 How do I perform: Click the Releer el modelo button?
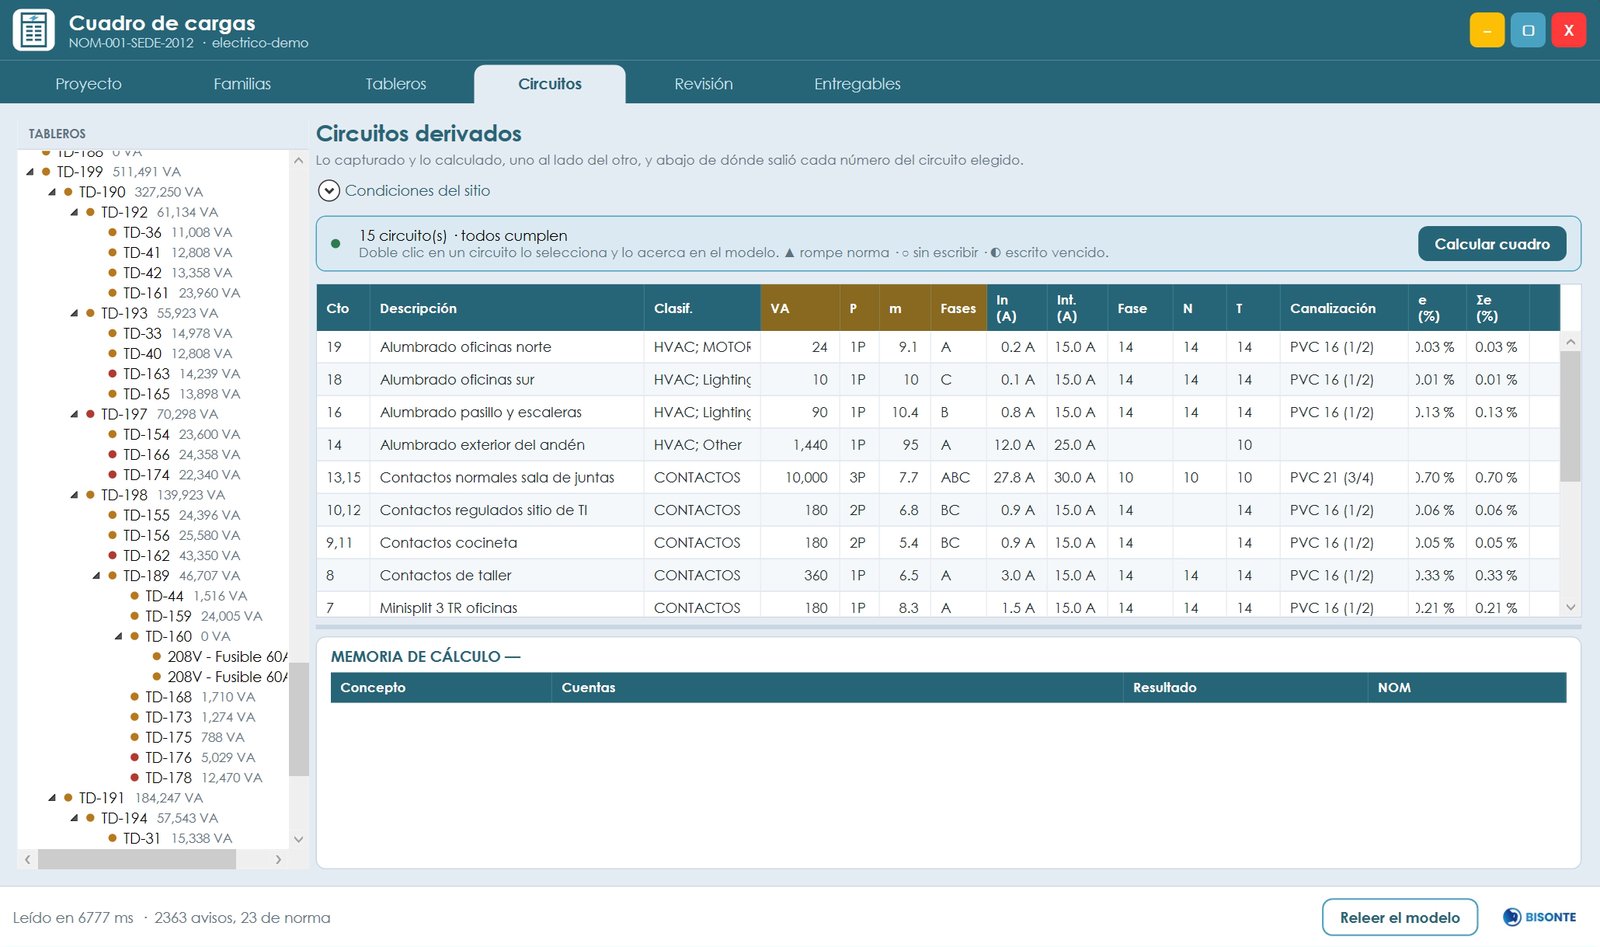(1399, 917)
